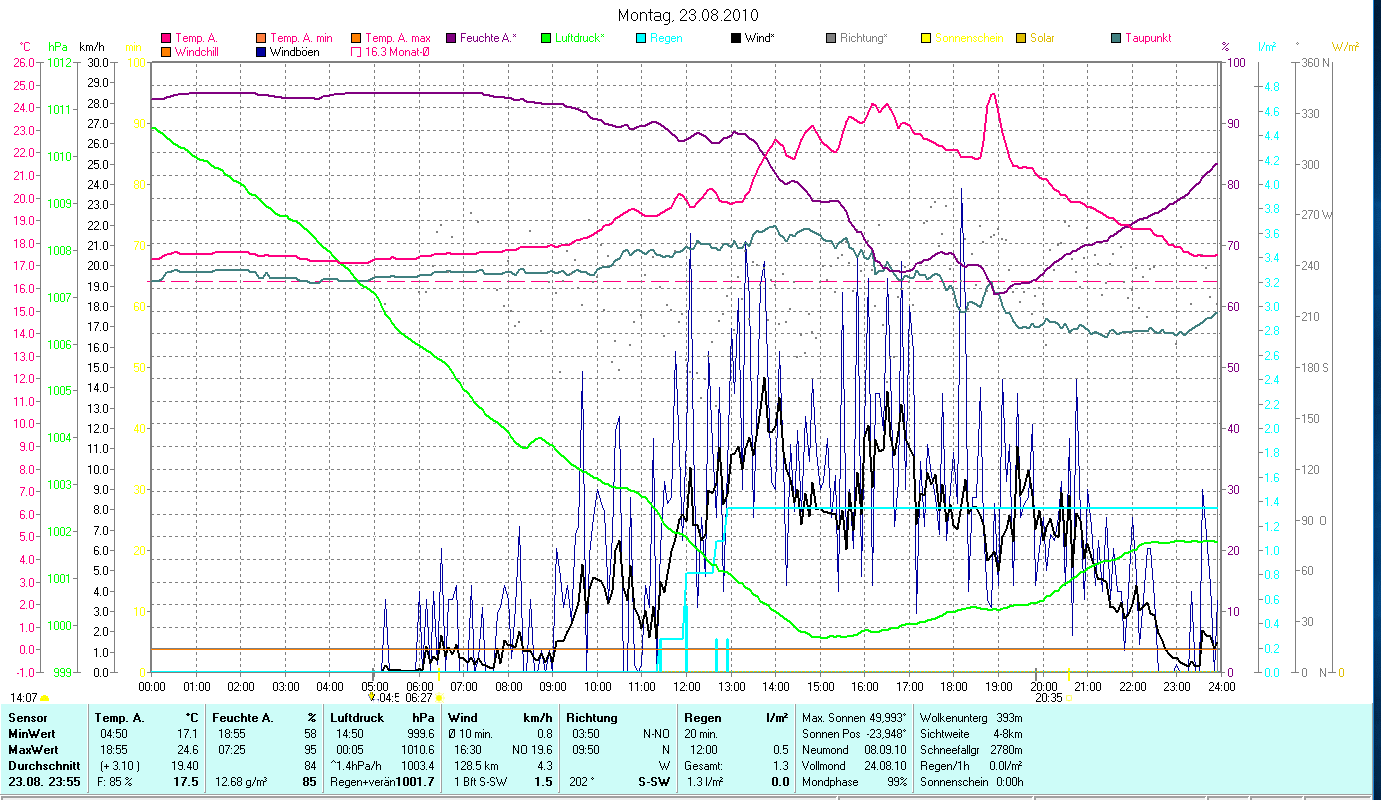Click the 06:27 sunrise marker on time axis
This screenshot has height=800, width=1381.
click(x=419, y=697)
